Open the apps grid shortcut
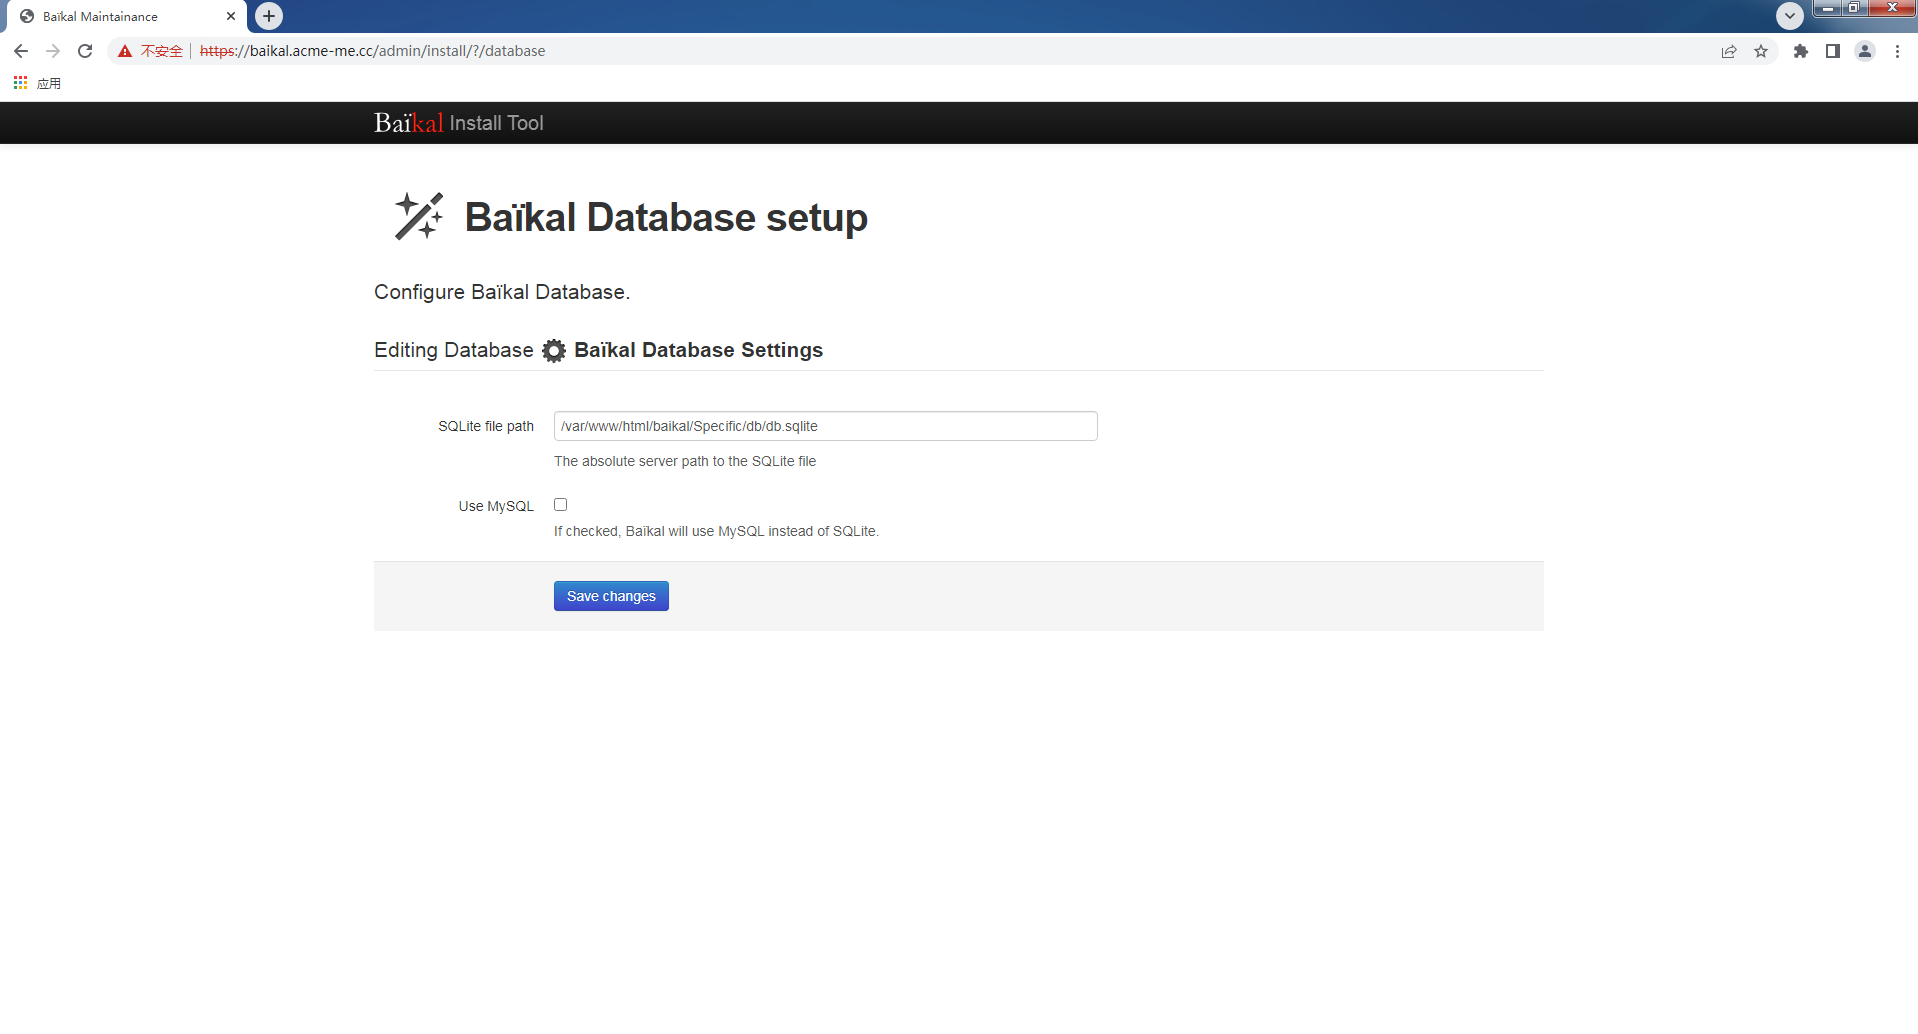 21,83
